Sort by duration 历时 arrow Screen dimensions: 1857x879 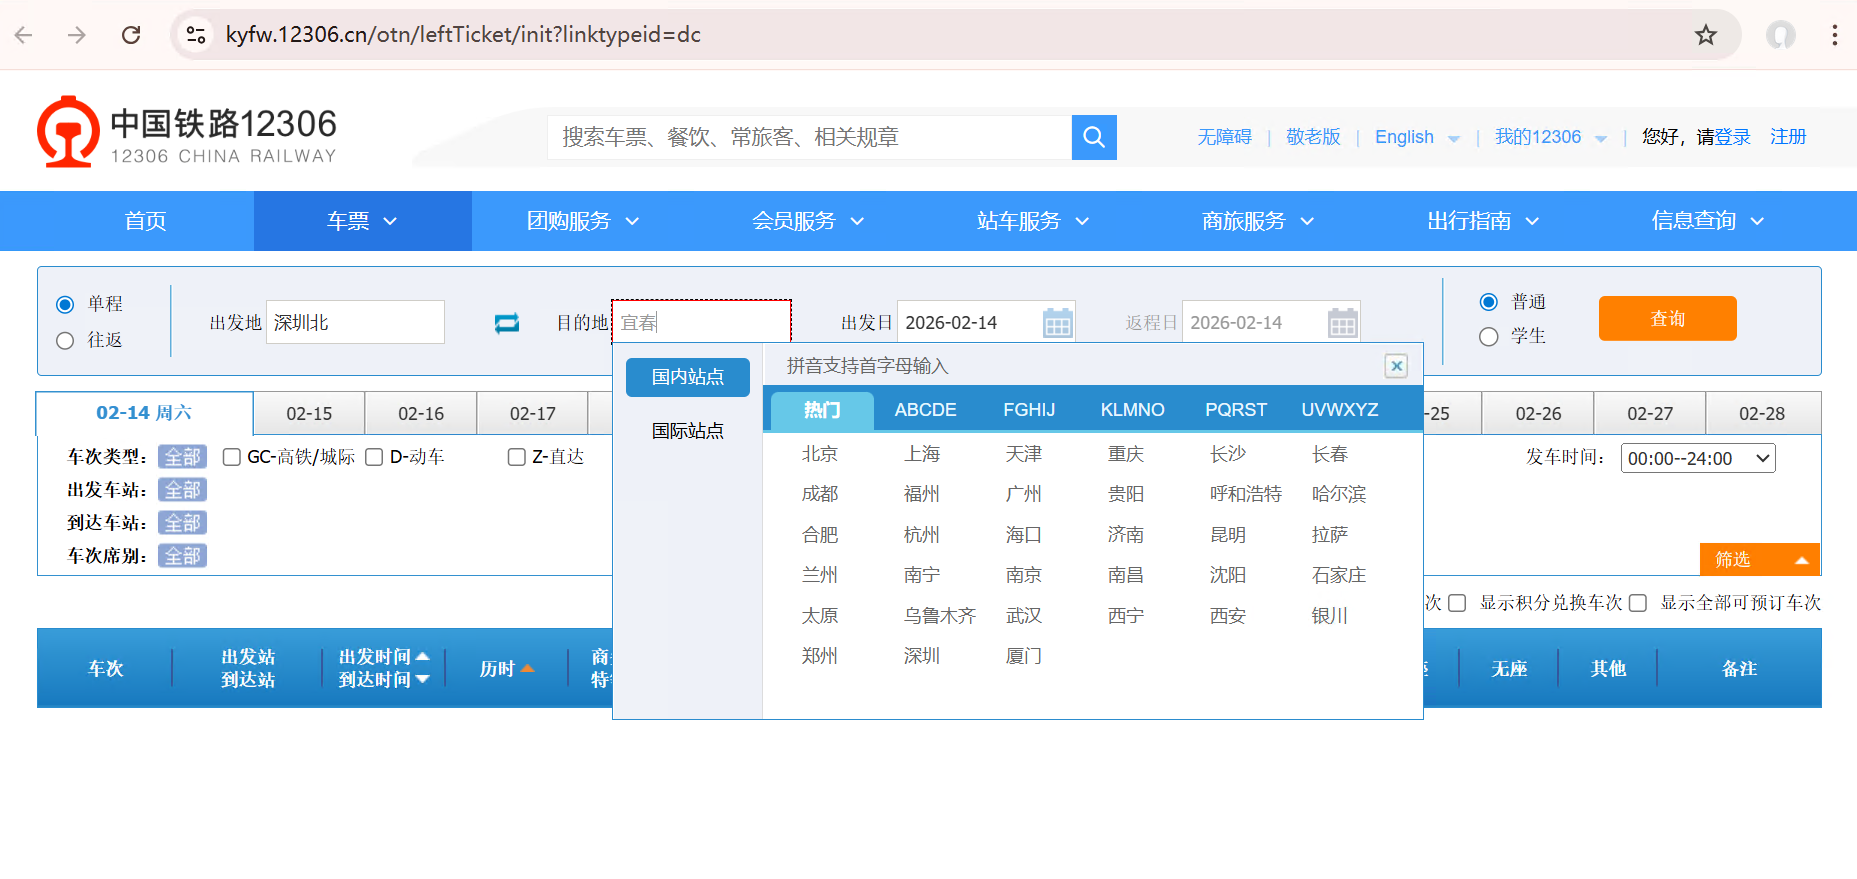pyautogui.click(x=527, y=668)
